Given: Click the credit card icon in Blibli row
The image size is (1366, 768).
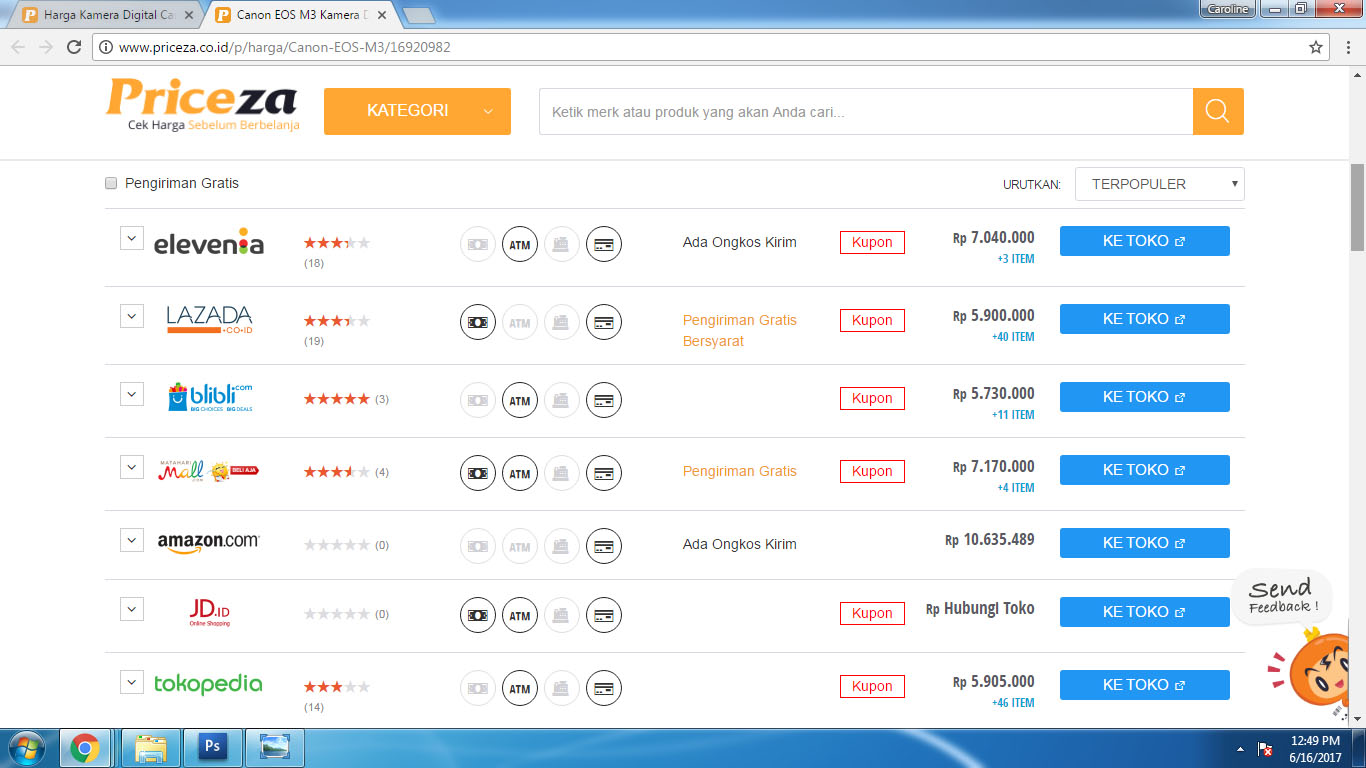Looking at the screenshot, I should (604, 400).
